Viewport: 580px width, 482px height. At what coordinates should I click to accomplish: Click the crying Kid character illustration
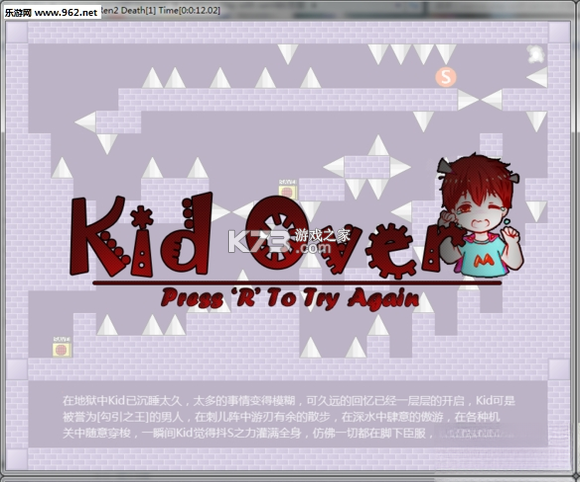point(480,215)
